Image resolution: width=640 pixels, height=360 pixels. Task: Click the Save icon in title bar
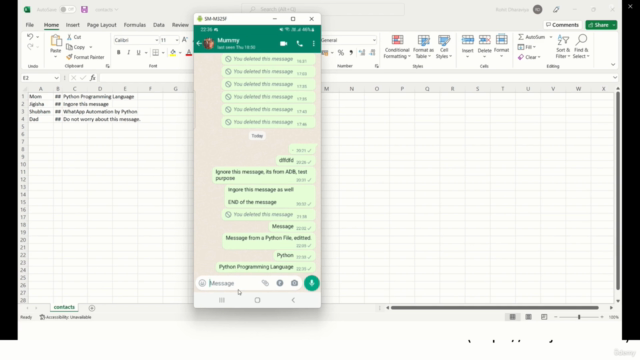(84, 9)
